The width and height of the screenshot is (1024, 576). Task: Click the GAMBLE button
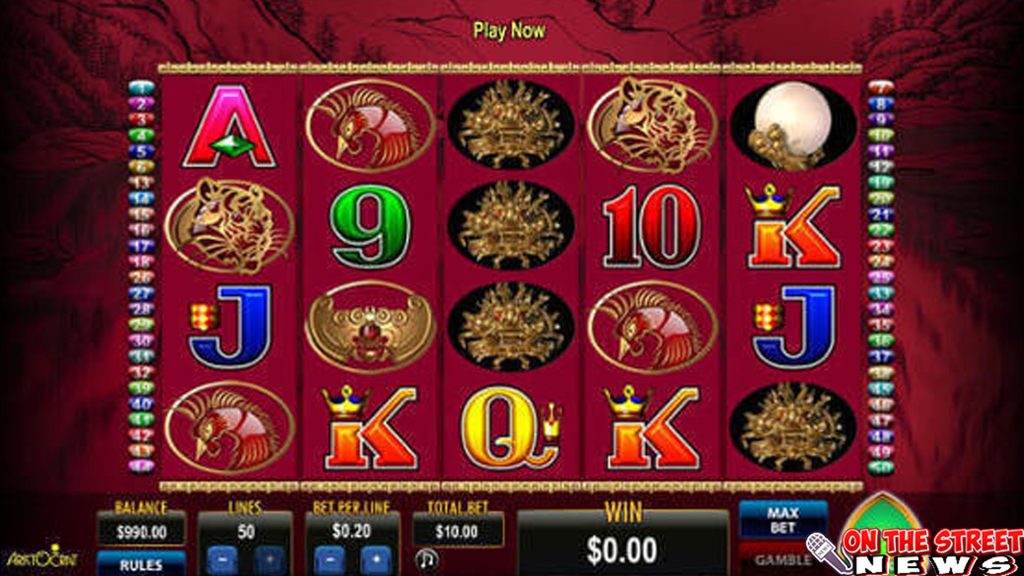tap(782, 560)
